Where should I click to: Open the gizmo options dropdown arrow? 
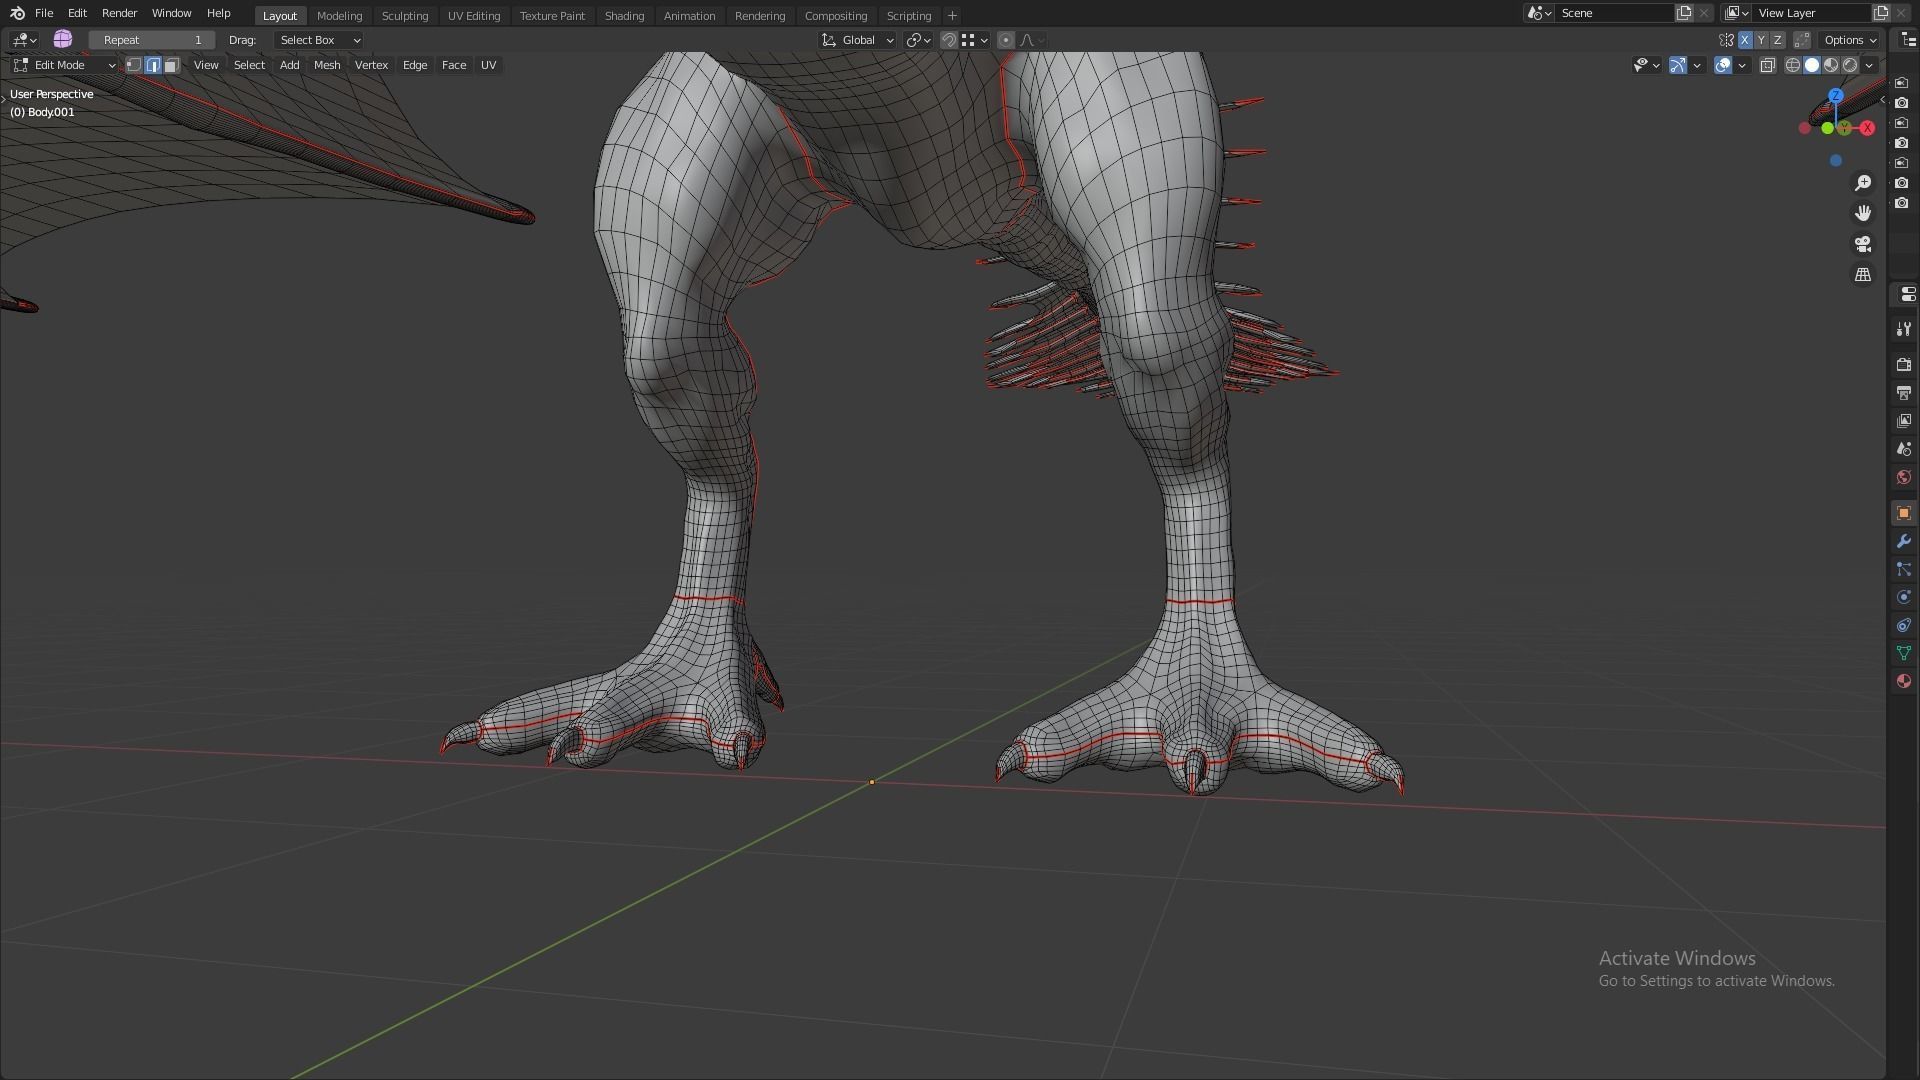[1697, 65]
